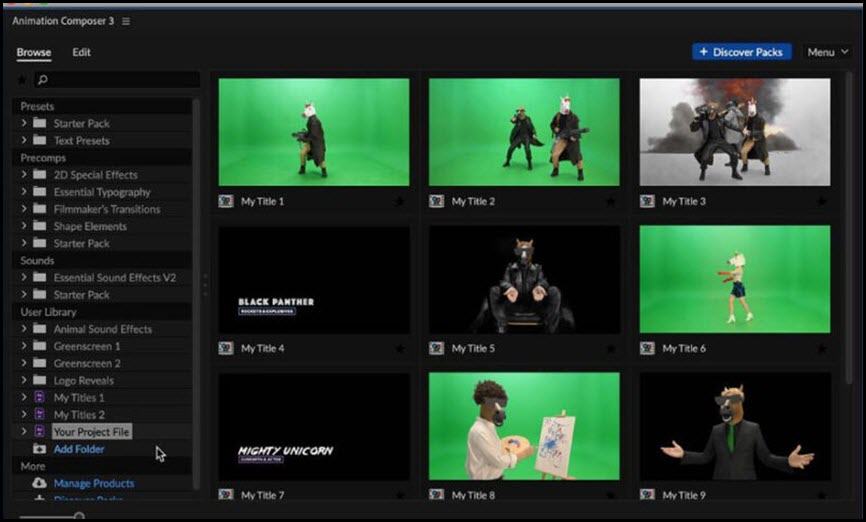This screenshot has height=522, width=866.
Task: Switch to the Edit tab
Action: 81,52
